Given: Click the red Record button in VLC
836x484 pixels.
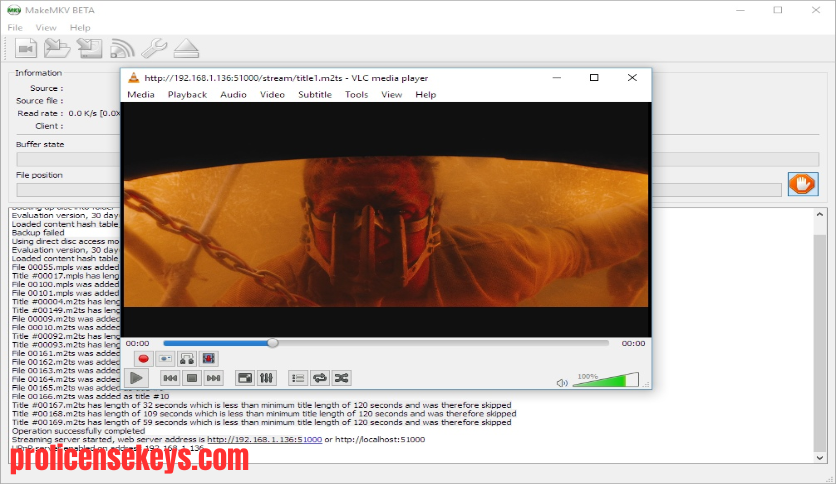Looking at the screenshot, I should [x=143, y=359].
